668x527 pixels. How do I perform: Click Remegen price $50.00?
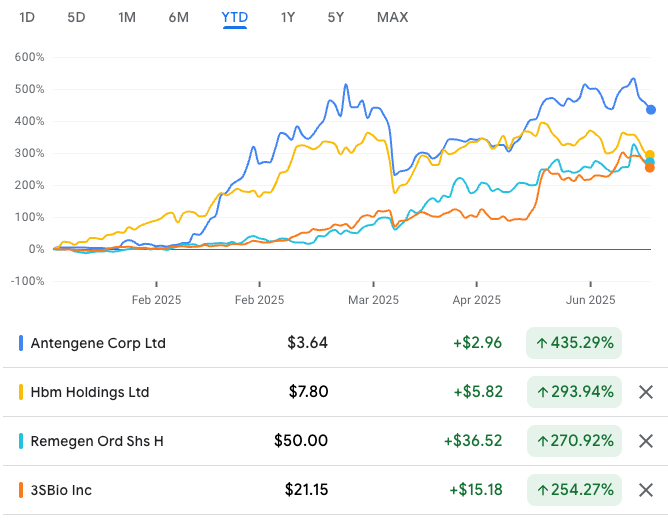301,441
